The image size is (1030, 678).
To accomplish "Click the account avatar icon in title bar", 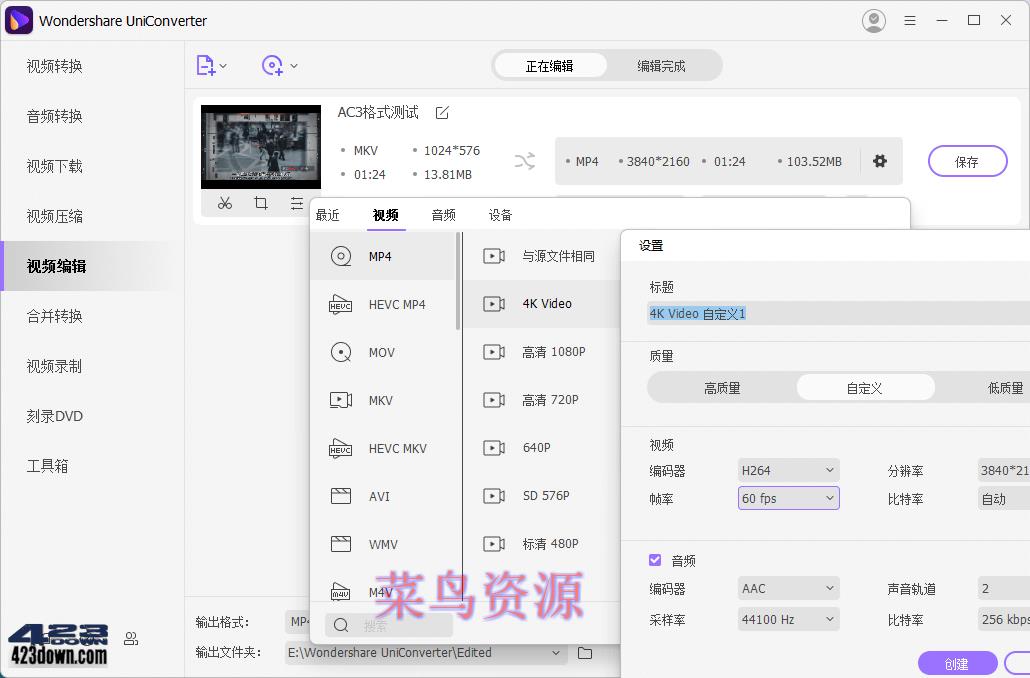I will pos(873,20).
